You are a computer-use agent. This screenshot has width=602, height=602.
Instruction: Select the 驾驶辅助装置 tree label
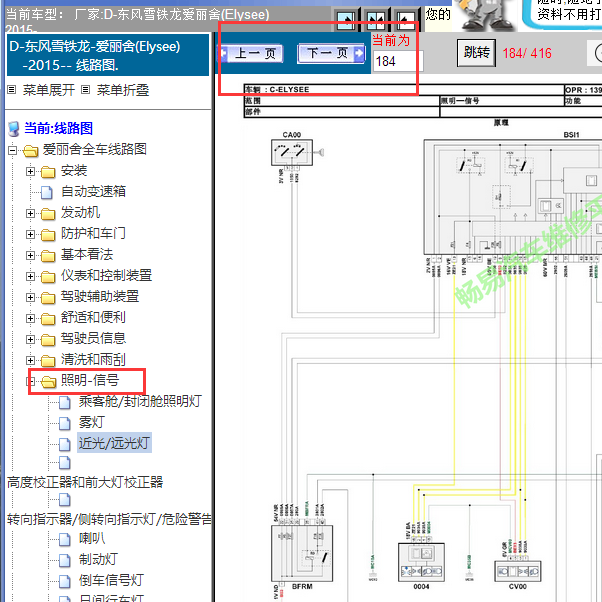point(100,296)
